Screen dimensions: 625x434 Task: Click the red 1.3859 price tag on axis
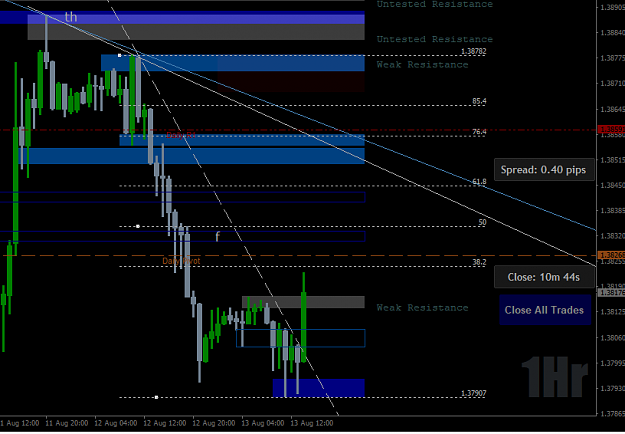click(611, 130)
